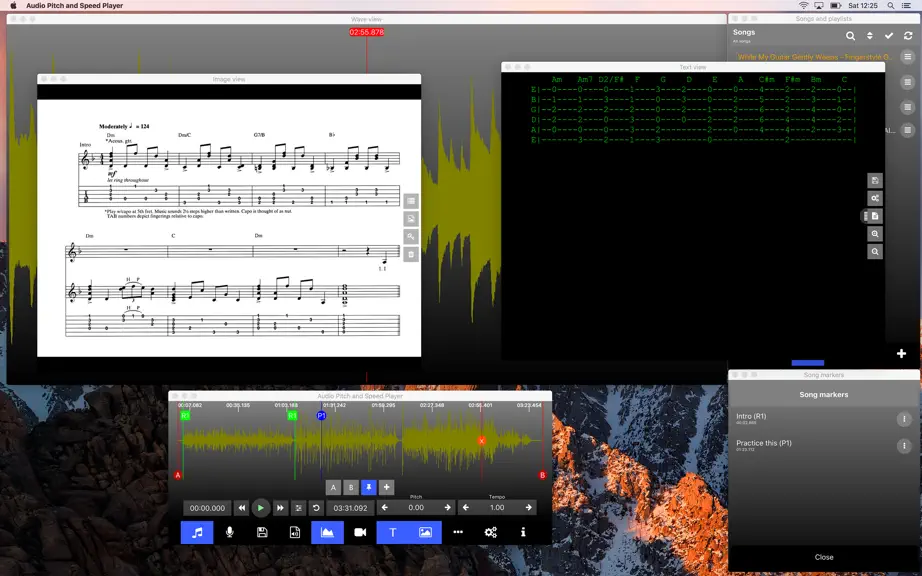The image size is (922, 576).
Task: Decrease tempo with the left arrow
Action: [466, 508]
